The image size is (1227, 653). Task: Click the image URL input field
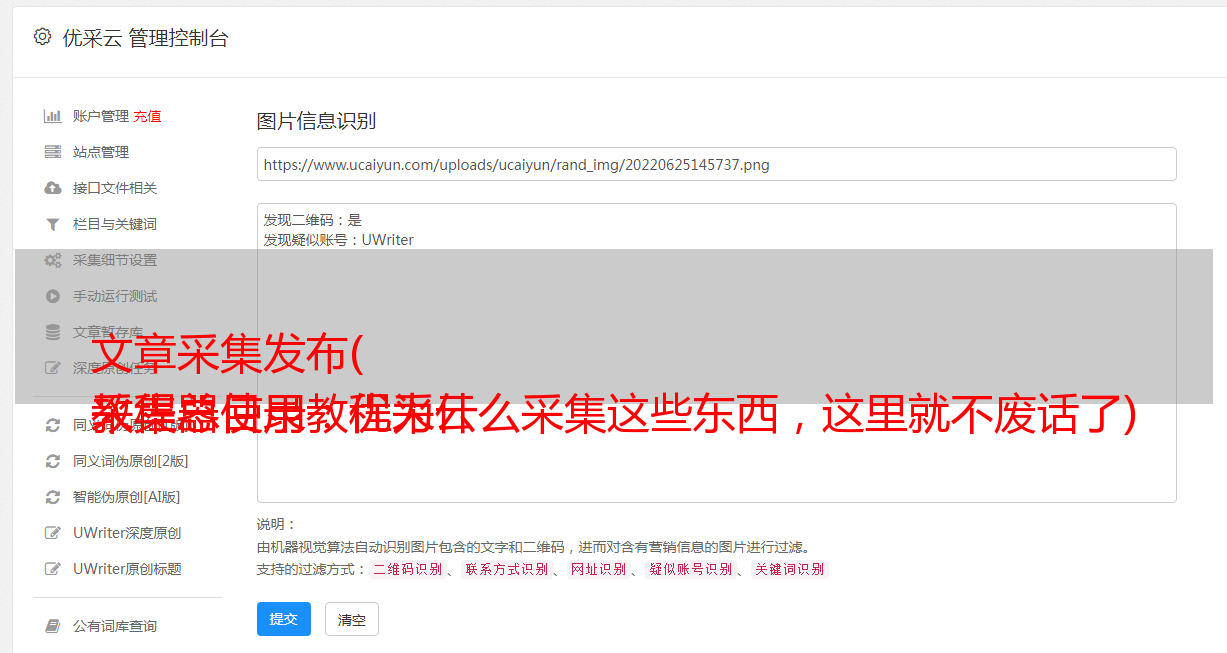click(716, 164)
